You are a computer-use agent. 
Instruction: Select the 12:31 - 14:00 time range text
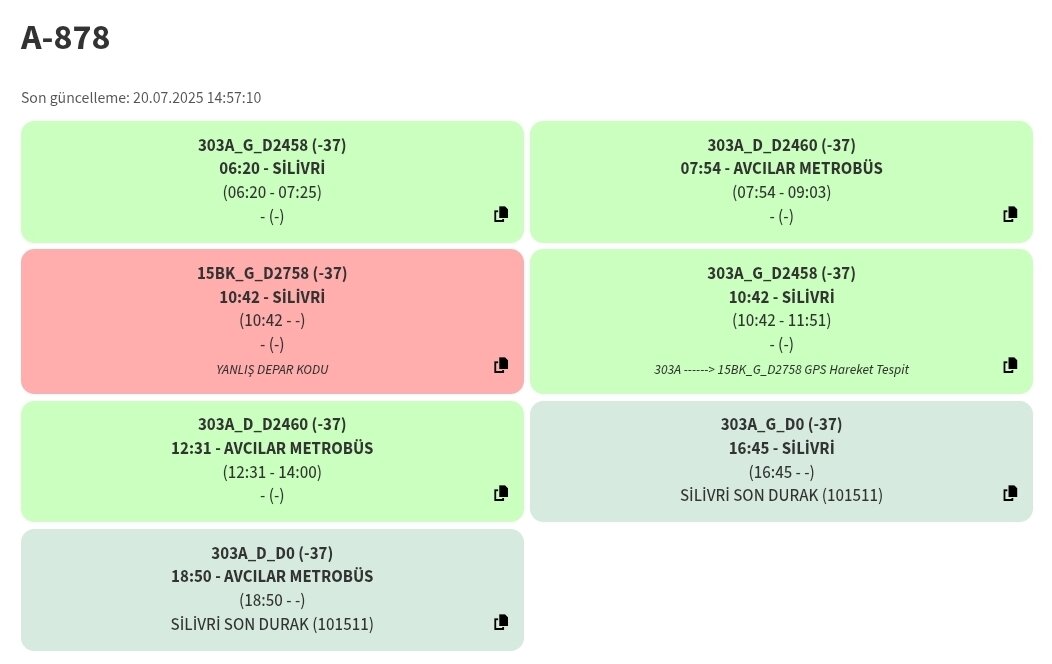point(272,472)
